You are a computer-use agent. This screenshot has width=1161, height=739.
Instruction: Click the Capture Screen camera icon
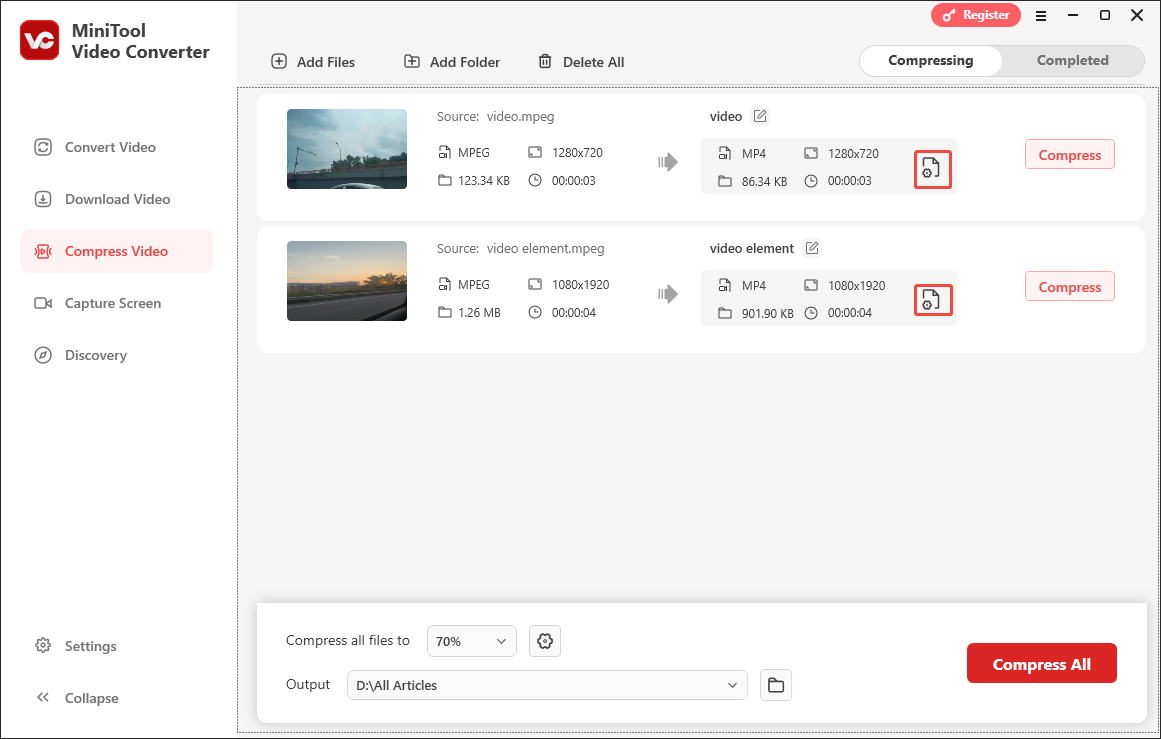(x=43, y=303)
